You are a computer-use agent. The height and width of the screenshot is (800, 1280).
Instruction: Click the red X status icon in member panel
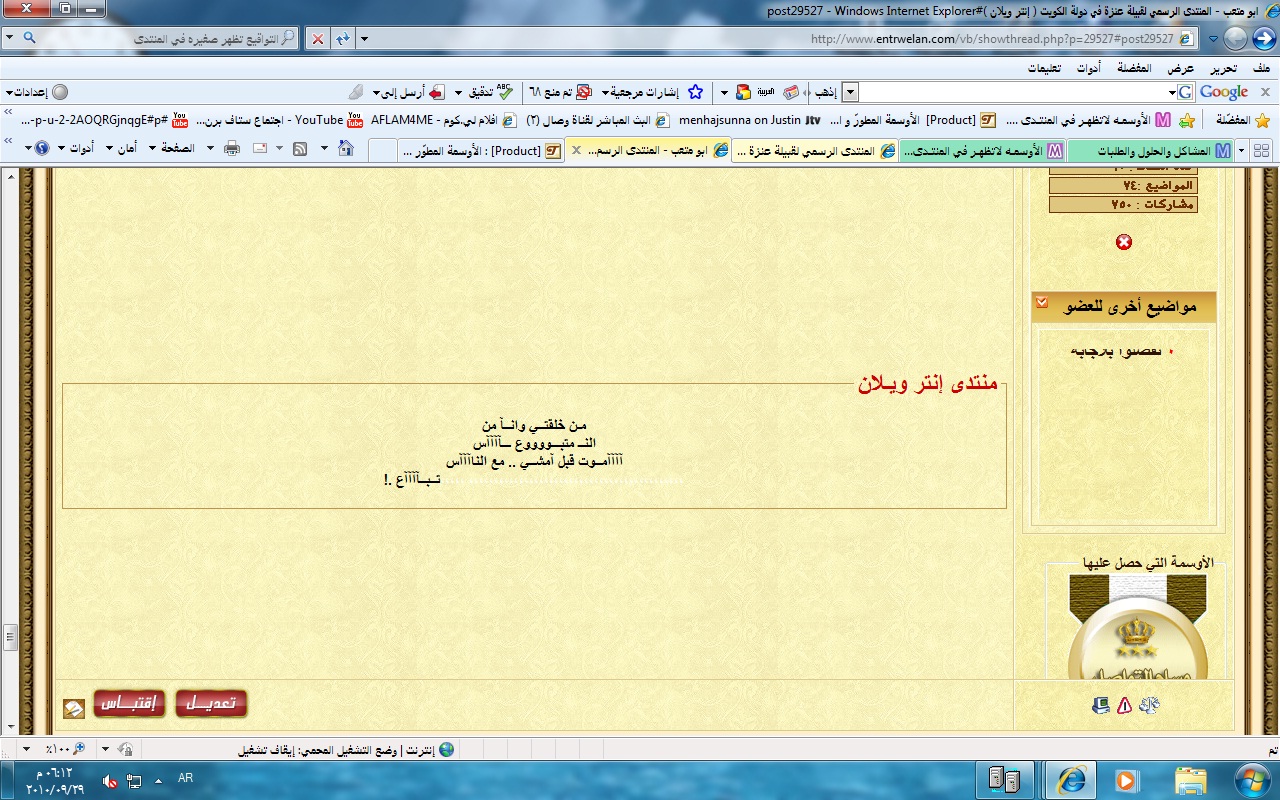pos(1124,242)
